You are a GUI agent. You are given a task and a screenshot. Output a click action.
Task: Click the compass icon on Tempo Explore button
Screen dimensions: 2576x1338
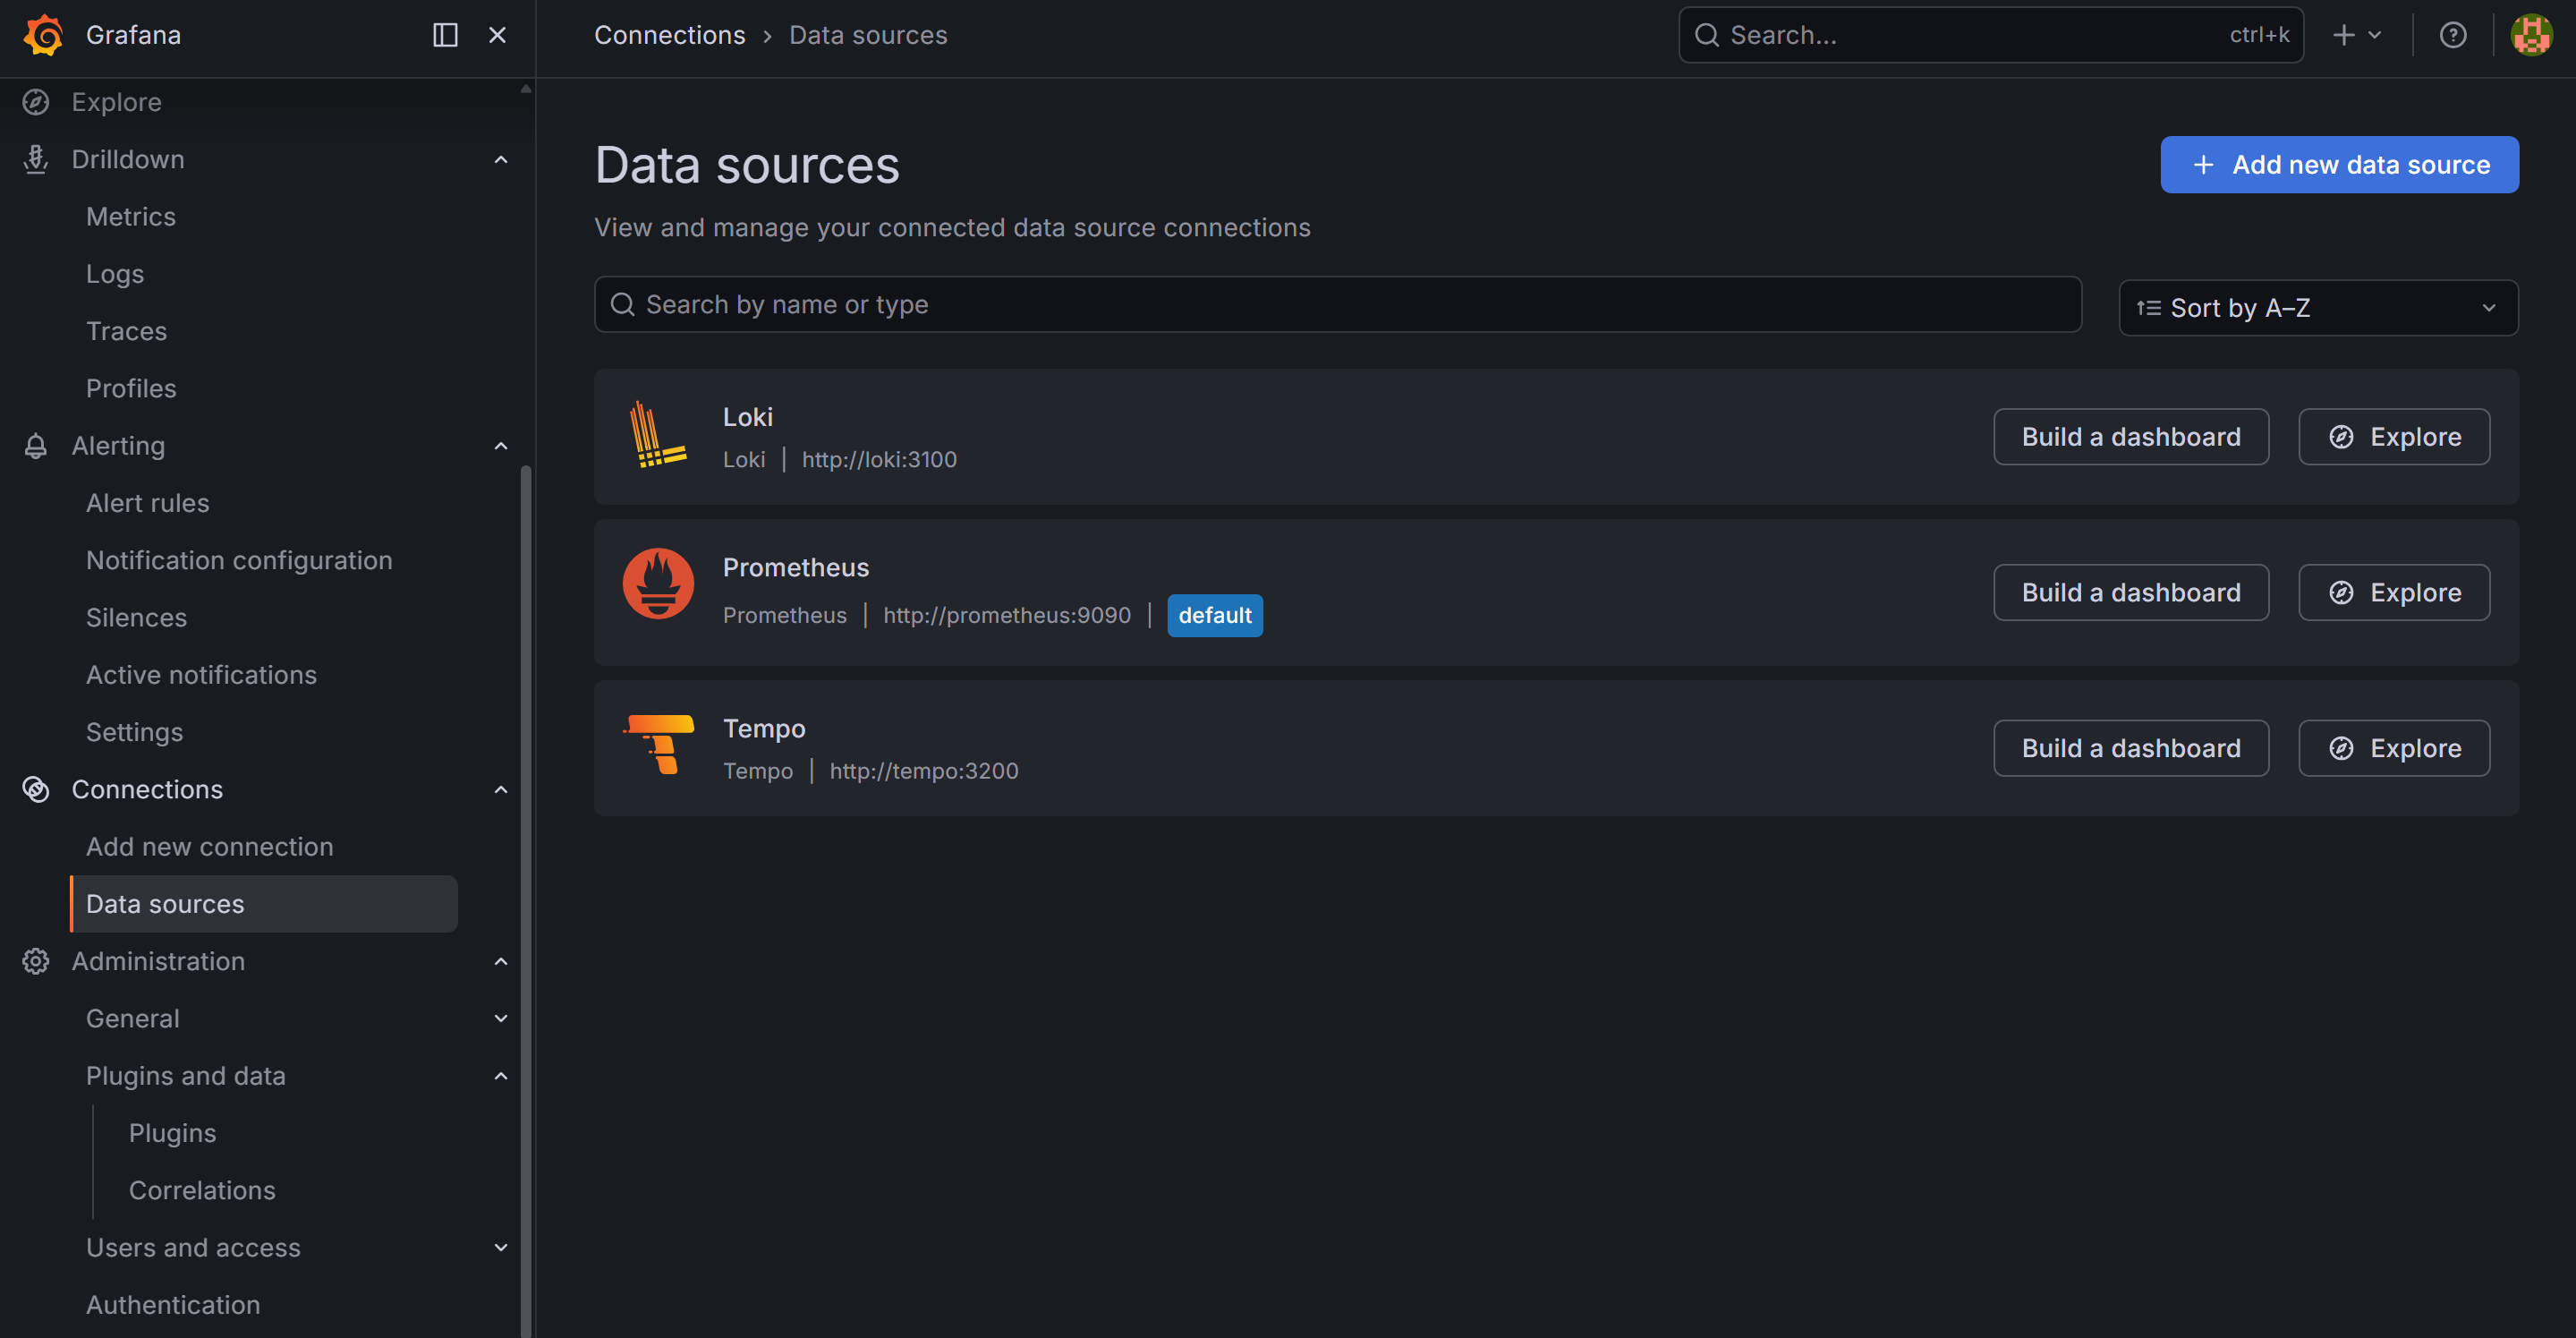pyautogui.click(x=2341, y=748)
